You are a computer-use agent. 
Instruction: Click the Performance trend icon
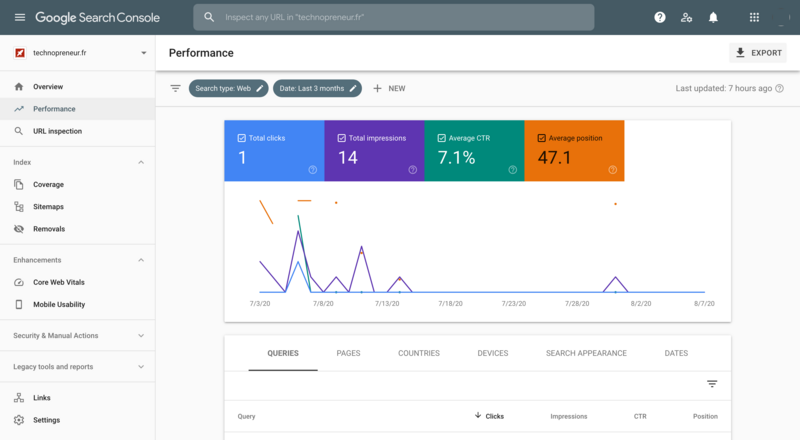pos(19,109)
